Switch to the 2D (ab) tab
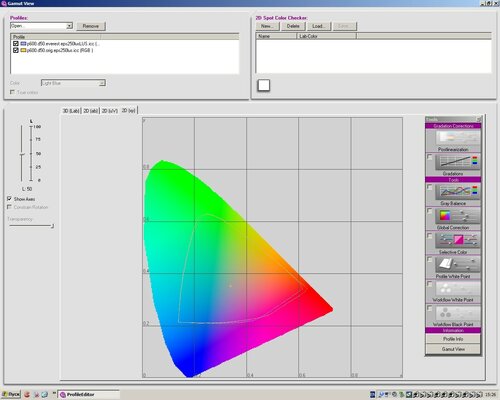This screenshot has width=500, height=400. [90, 111]
